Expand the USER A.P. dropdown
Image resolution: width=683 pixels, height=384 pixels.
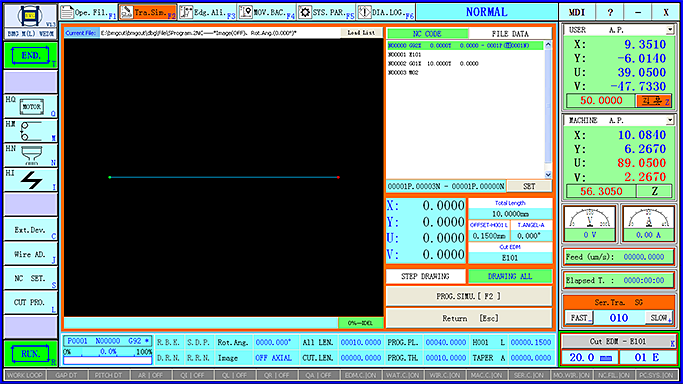[x=670, y=30]
